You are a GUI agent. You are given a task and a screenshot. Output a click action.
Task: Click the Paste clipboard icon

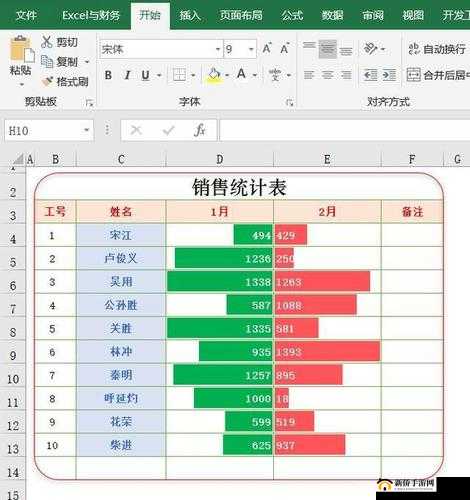point(21,49)
